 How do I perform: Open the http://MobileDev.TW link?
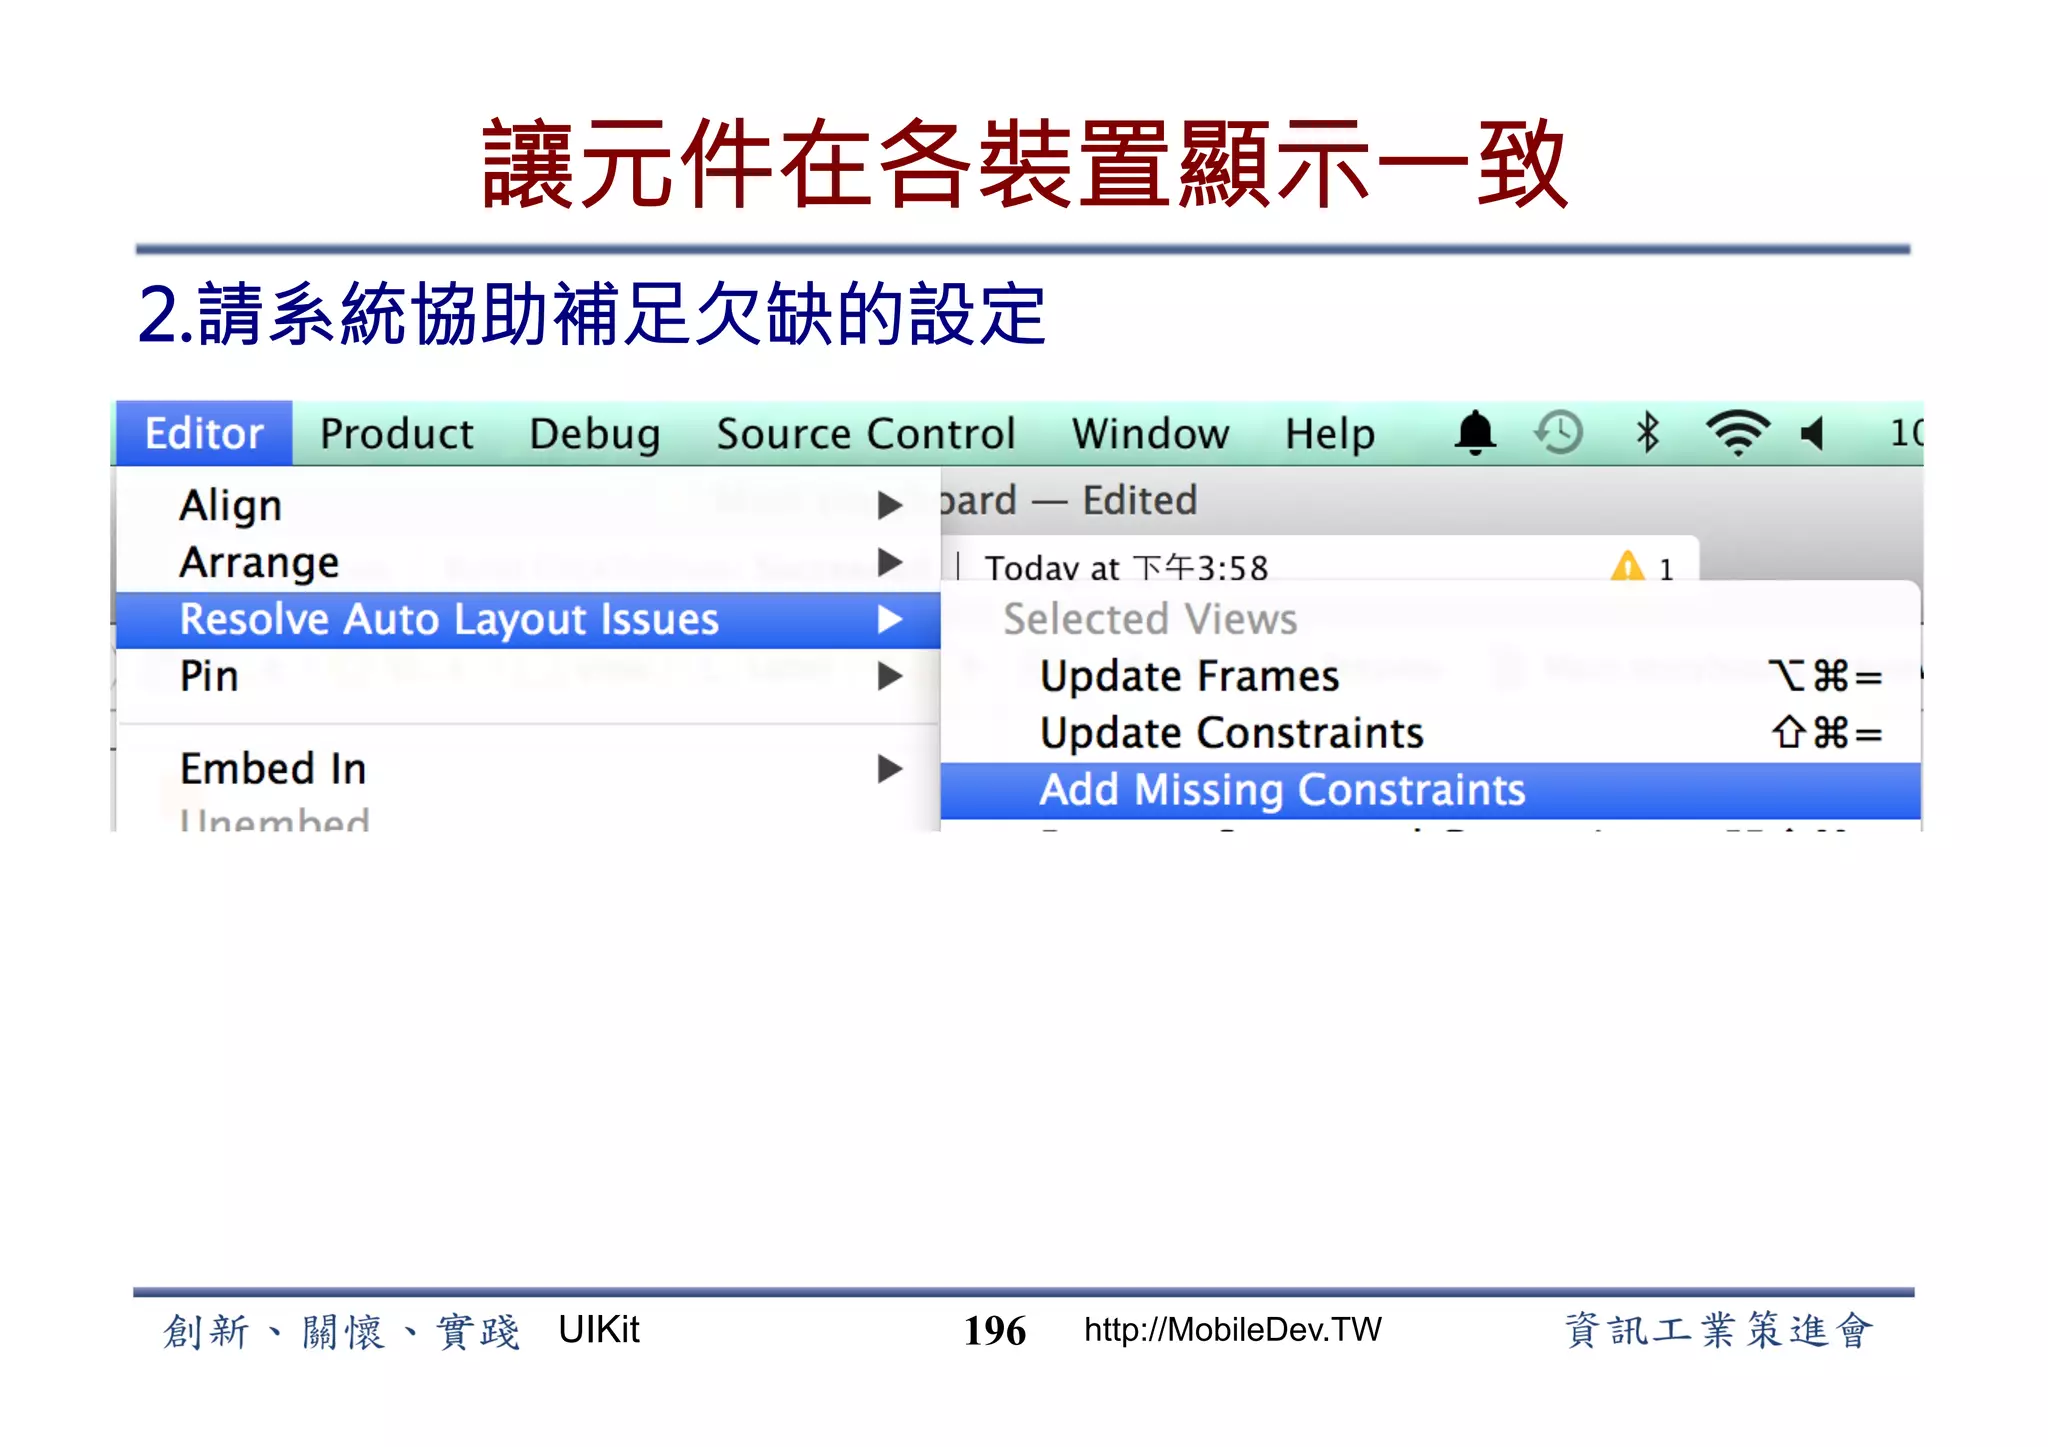coord(1233,1330)
